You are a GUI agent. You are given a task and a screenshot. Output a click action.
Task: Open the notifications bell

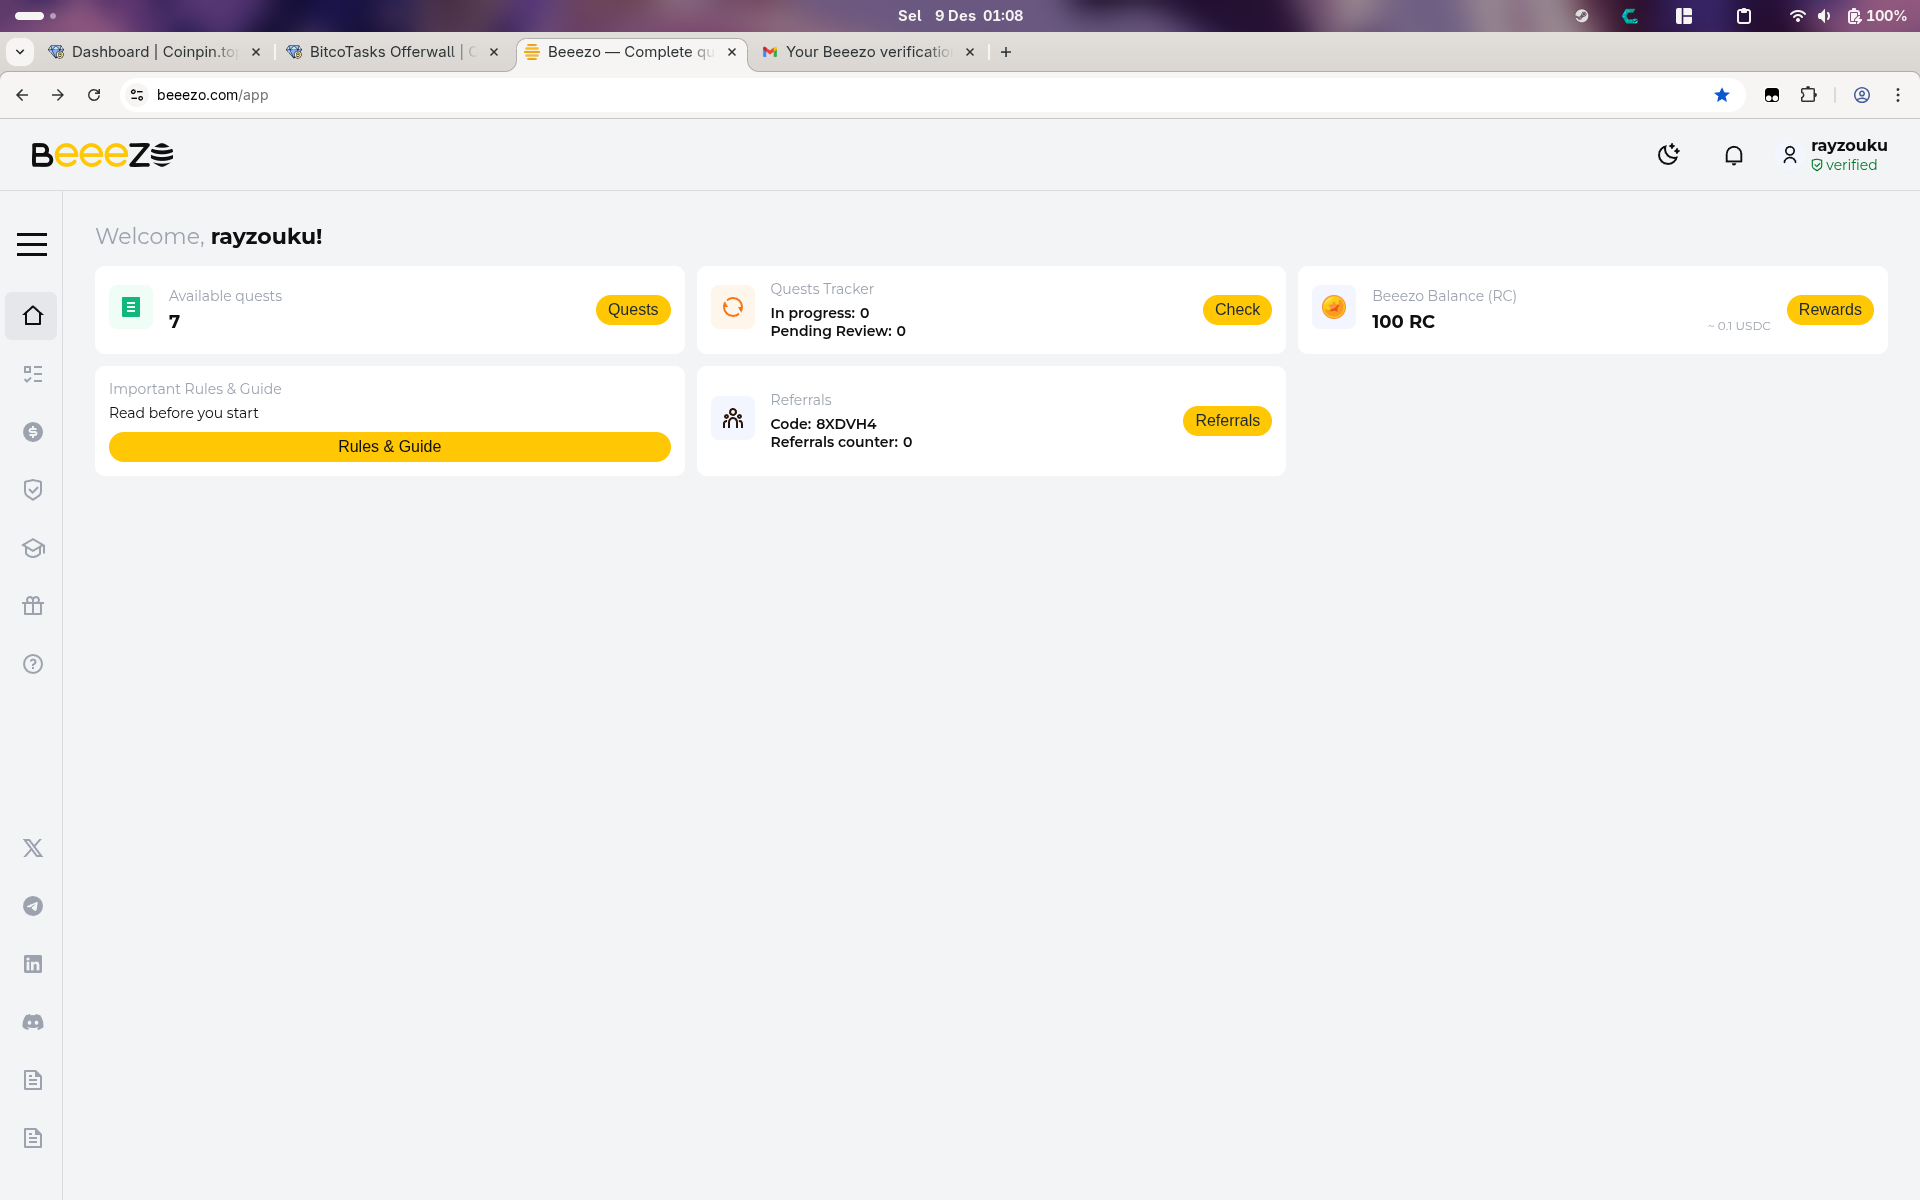[x=1734, y=155]
